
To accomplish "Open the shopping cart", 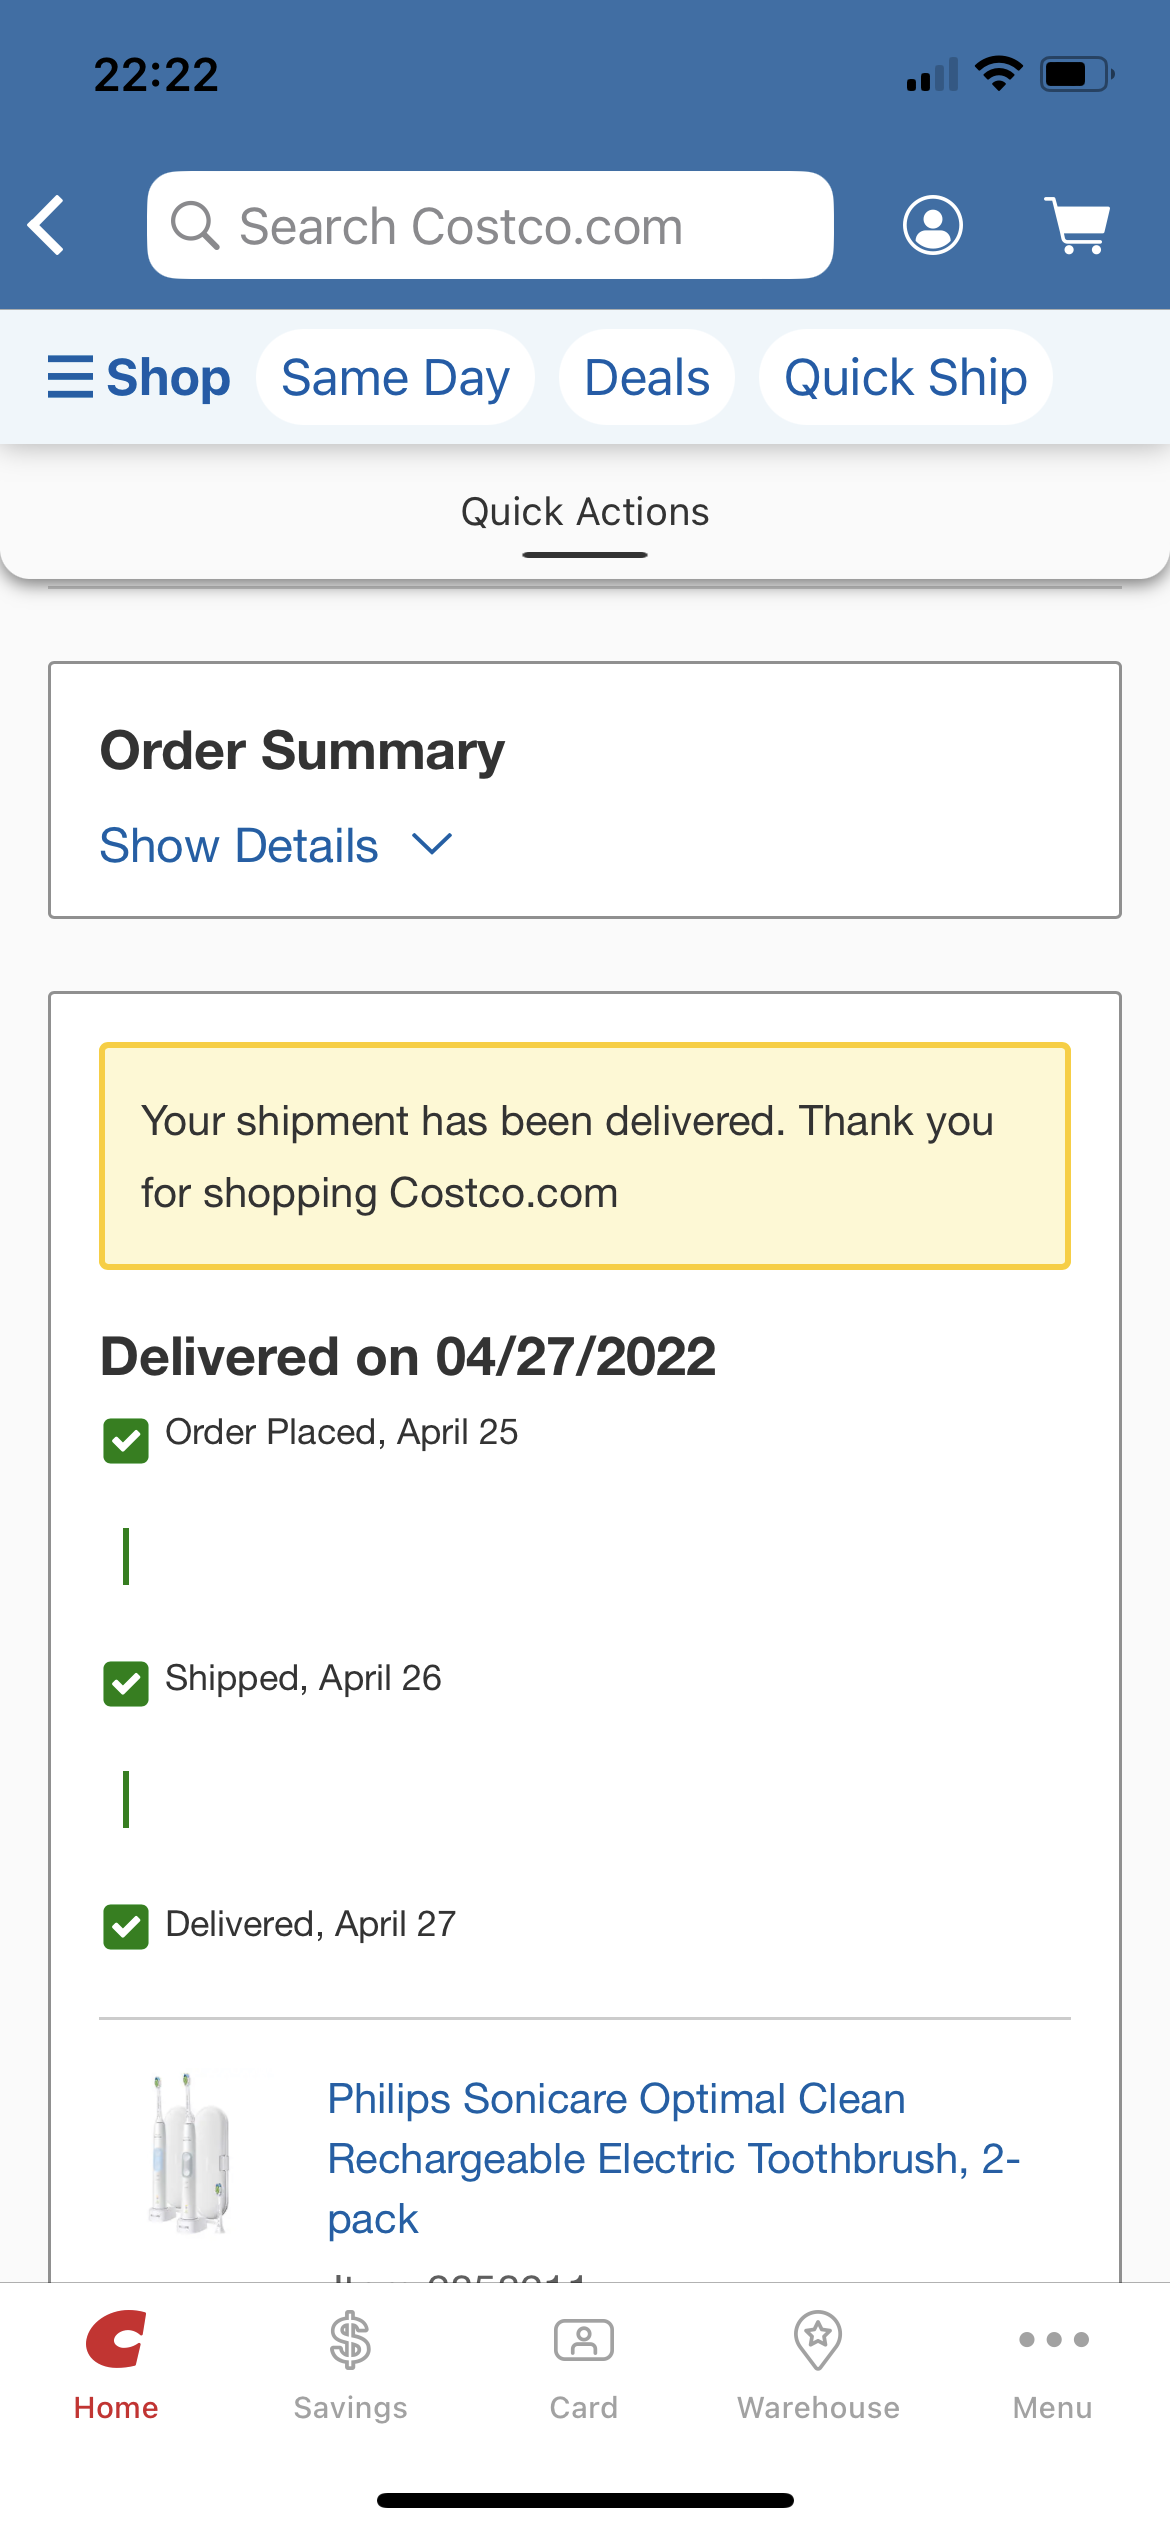I will pos(1078,225).
